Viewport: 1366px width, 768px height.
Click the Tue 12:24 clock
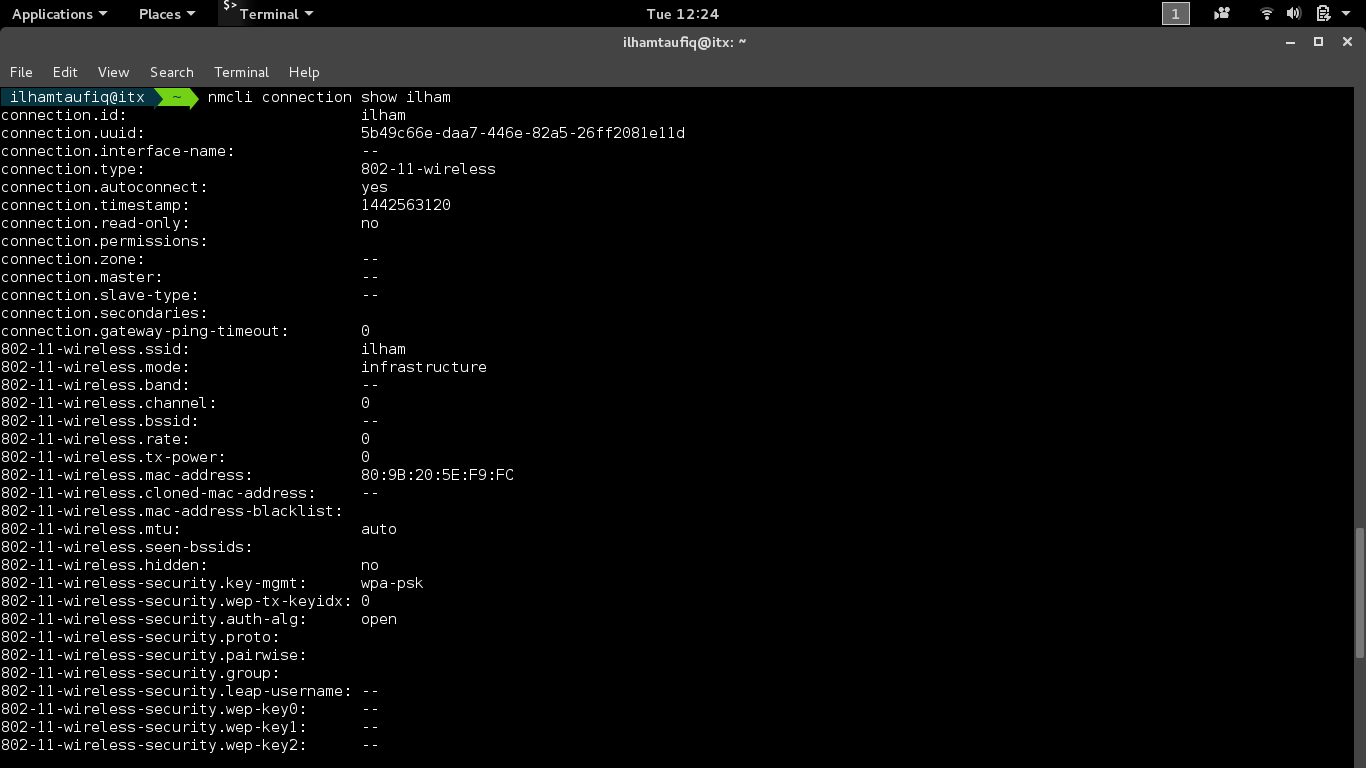tap(683, 14)
